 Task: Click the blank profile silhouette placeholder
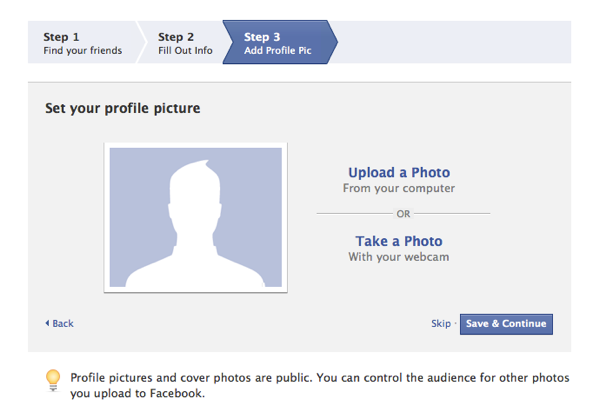[x=196, y=219]
